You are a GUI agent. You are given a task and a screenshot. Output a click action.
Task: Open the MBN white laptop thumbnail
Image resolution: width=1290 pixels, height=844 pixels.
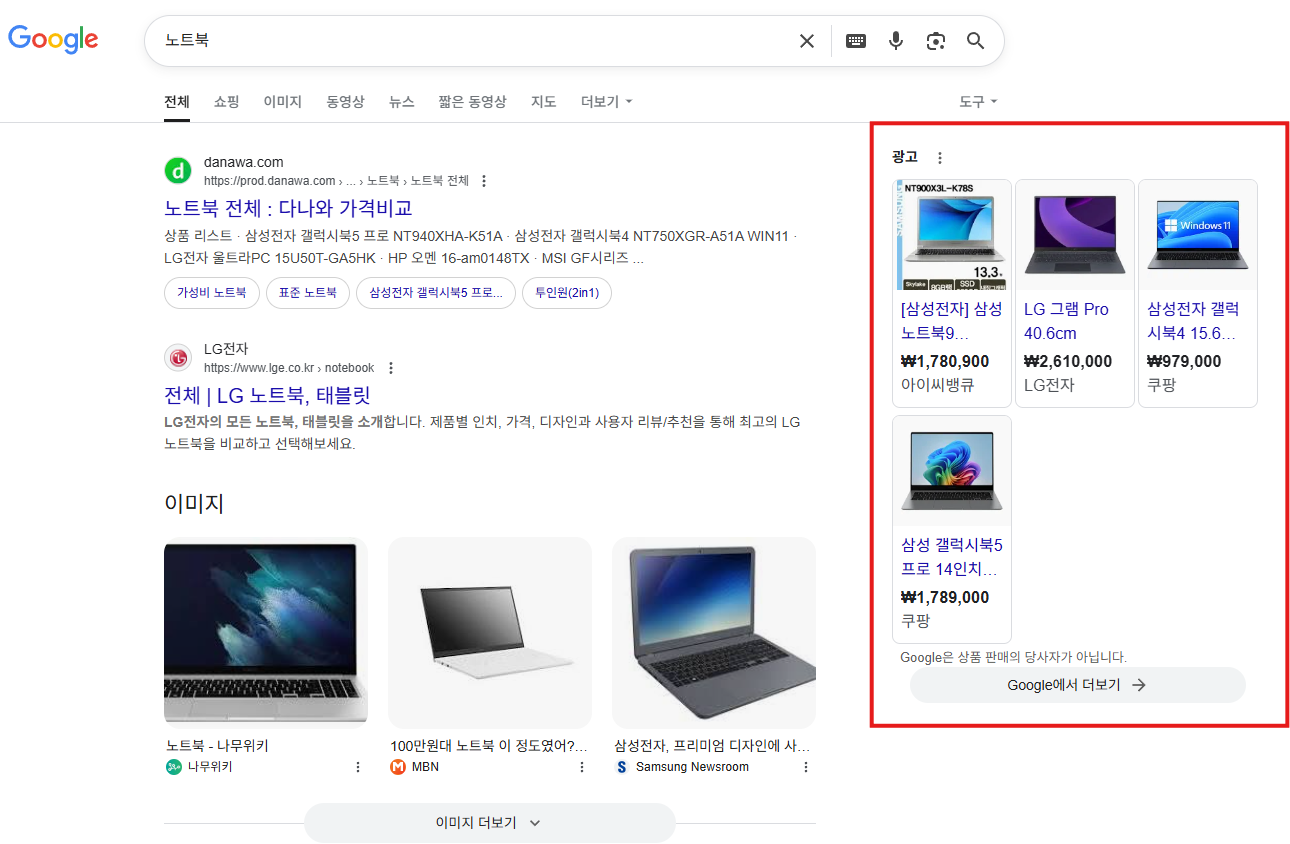click(x=490, y=633)
